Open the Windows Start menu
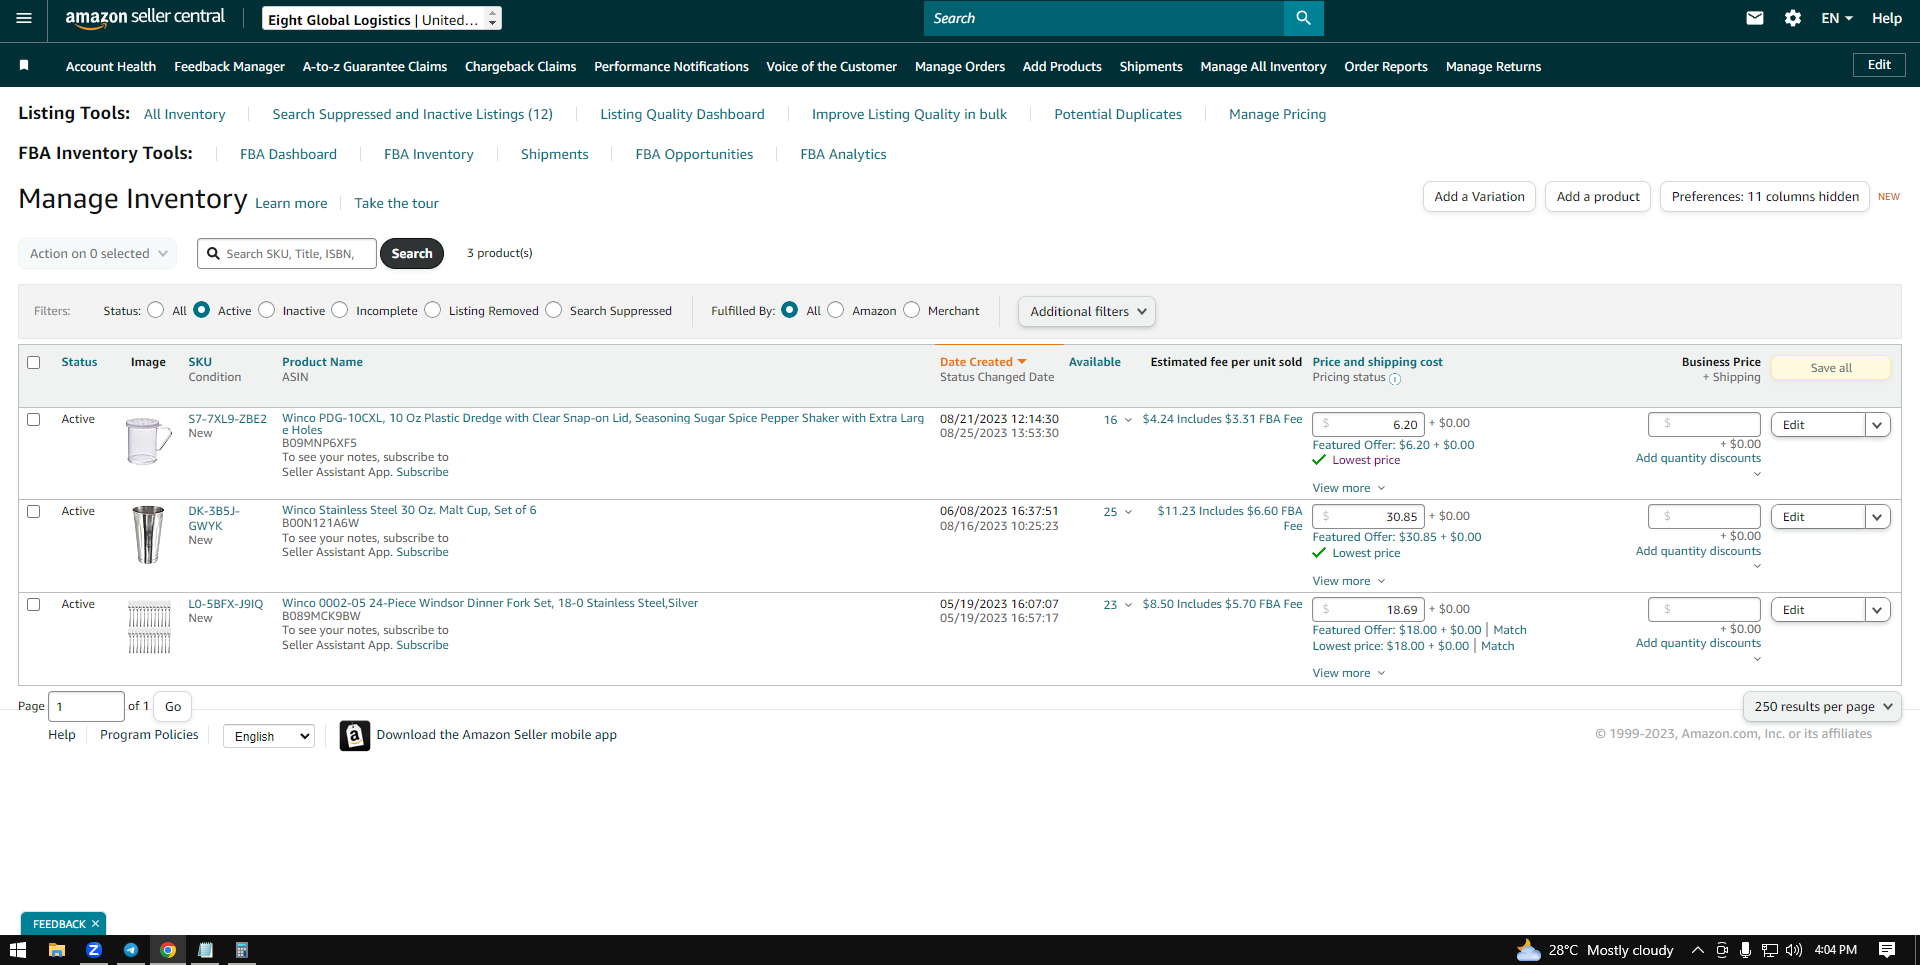Viewport: 1920px width, 965px height. [x=17, y=950]
